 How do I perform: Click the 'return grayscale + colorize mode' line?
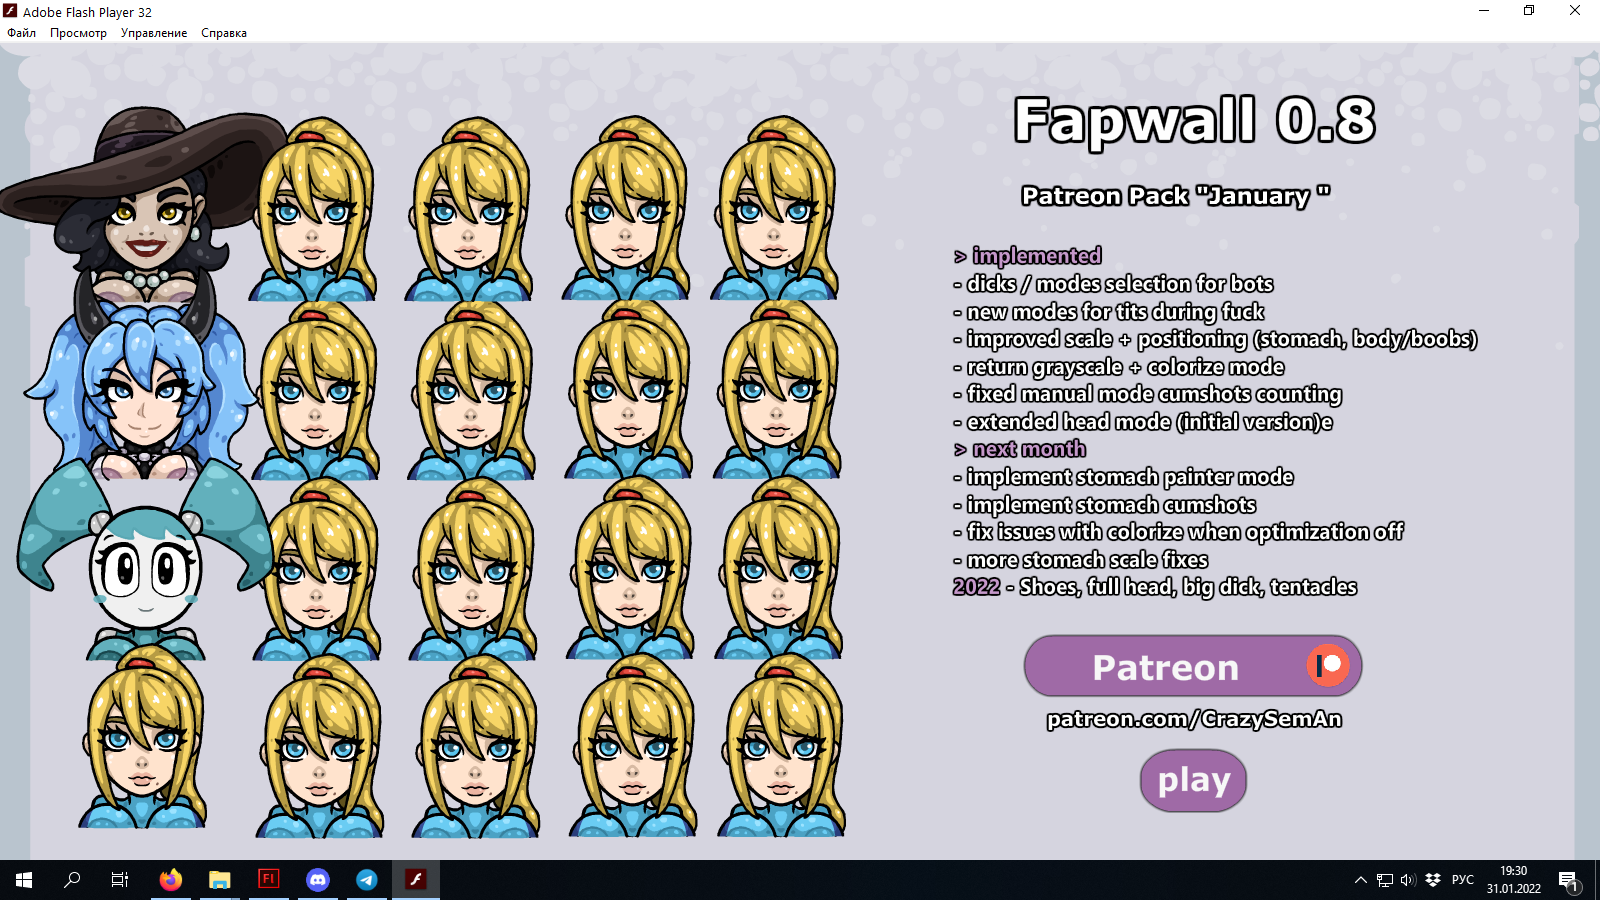pyautogui.click(x=1119, y=367)
